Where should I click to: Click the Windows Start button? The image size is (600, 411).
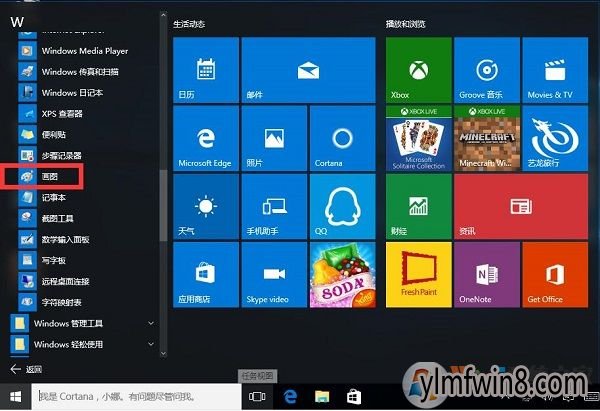point(15,396)
